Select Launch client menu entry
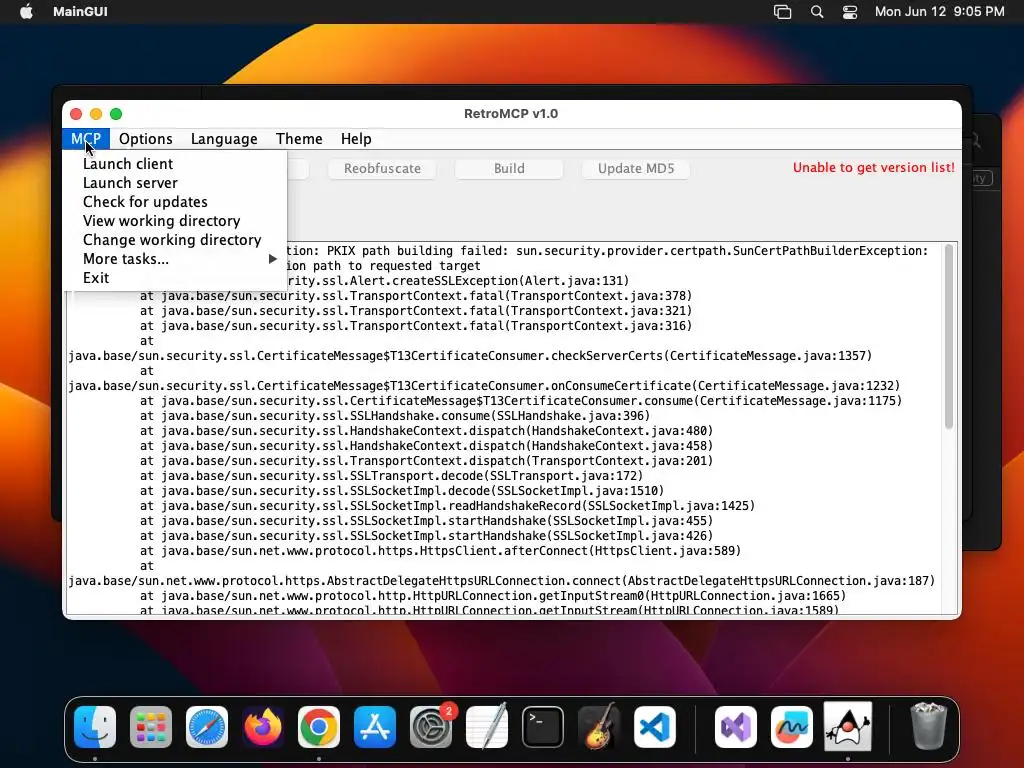The image size is (1024, 768). pos(174,164)
